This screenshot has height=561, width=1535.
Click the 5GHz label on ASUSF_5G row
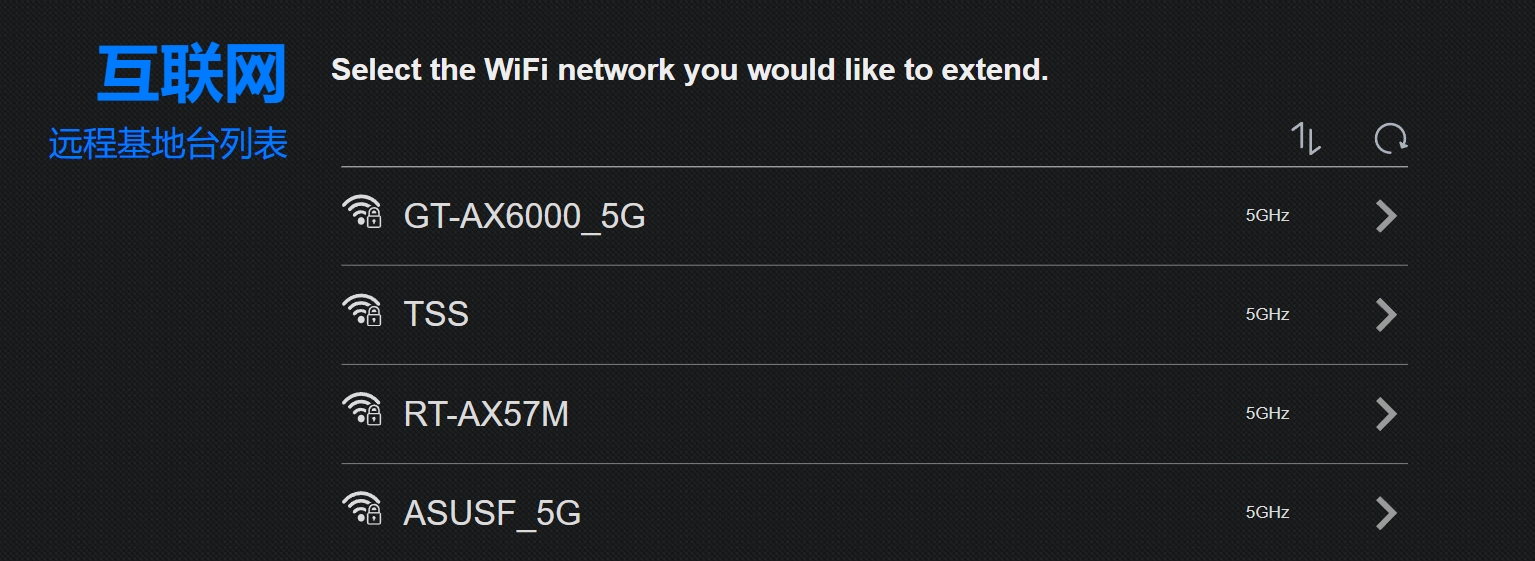1267,512
